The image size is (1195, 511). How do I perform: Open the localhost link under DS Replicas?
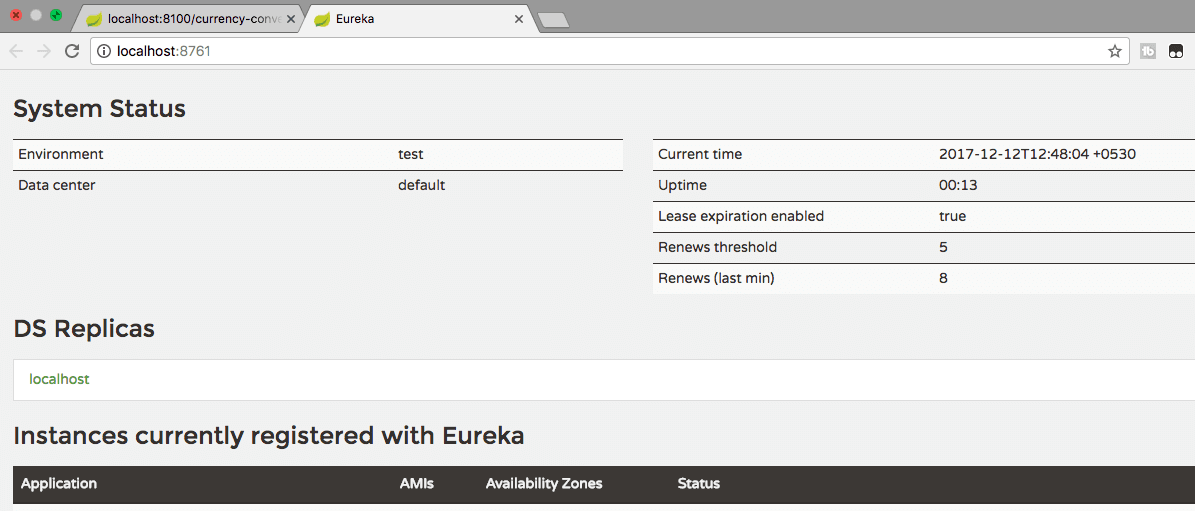pyautogui.click(x=59, y=379)
